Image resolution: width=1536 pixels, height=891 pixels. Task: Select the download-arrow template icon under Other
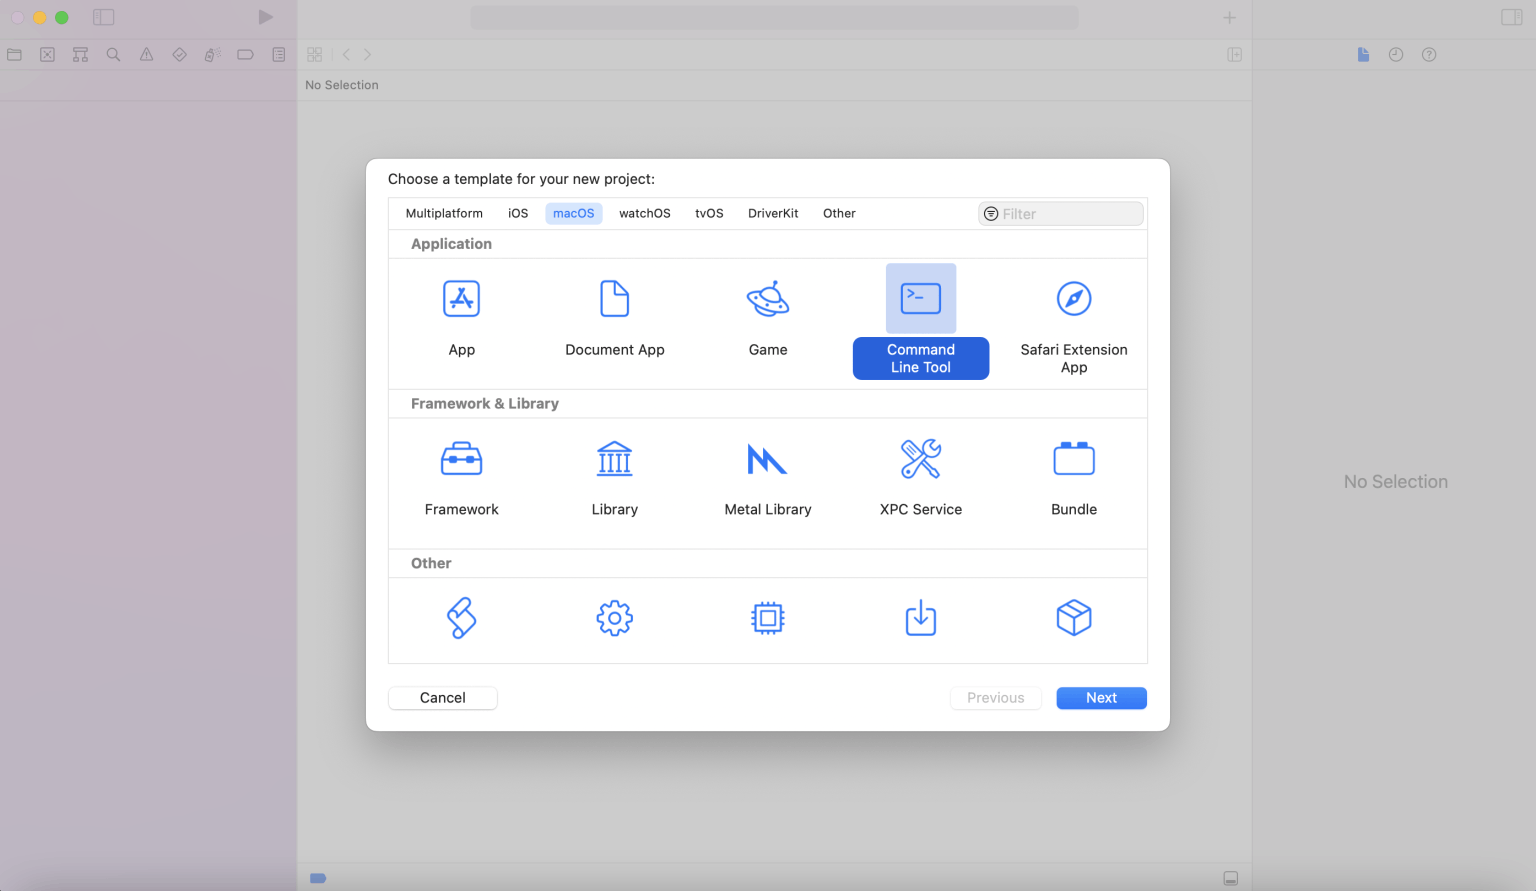click(921, 618)
